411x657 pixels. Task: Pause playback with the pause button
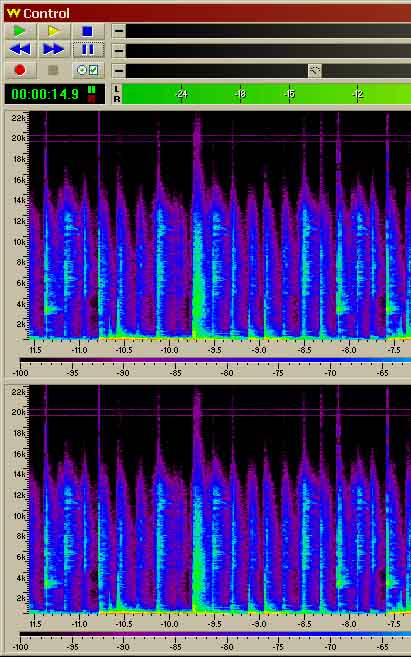tap(88, 50)
